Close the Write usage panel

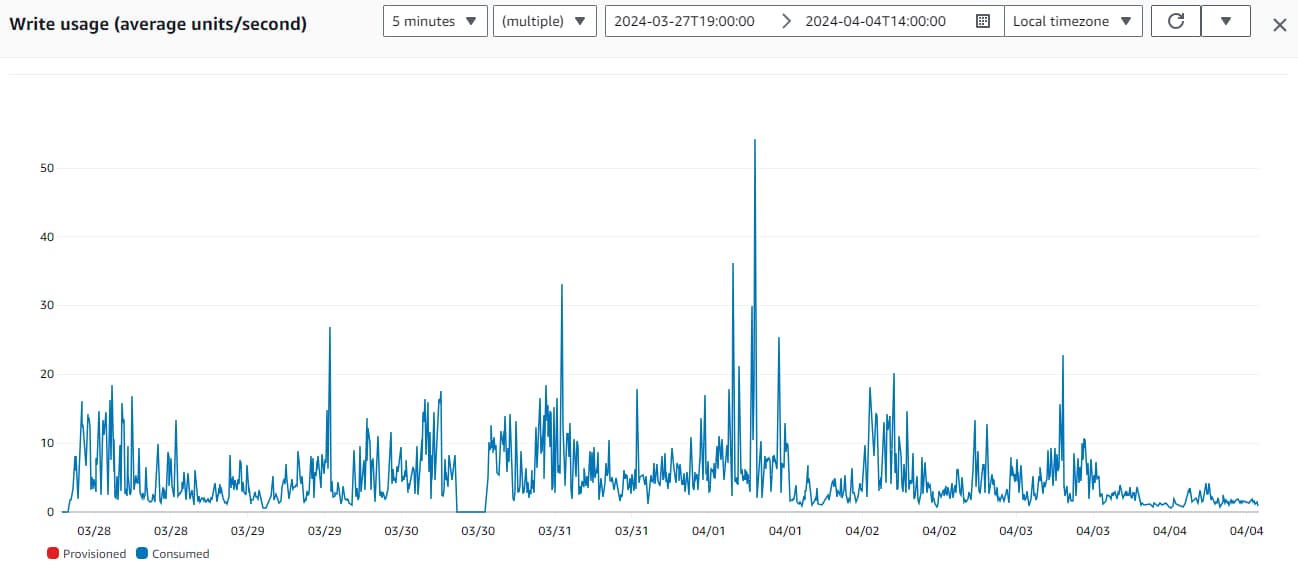[1279, 25]
